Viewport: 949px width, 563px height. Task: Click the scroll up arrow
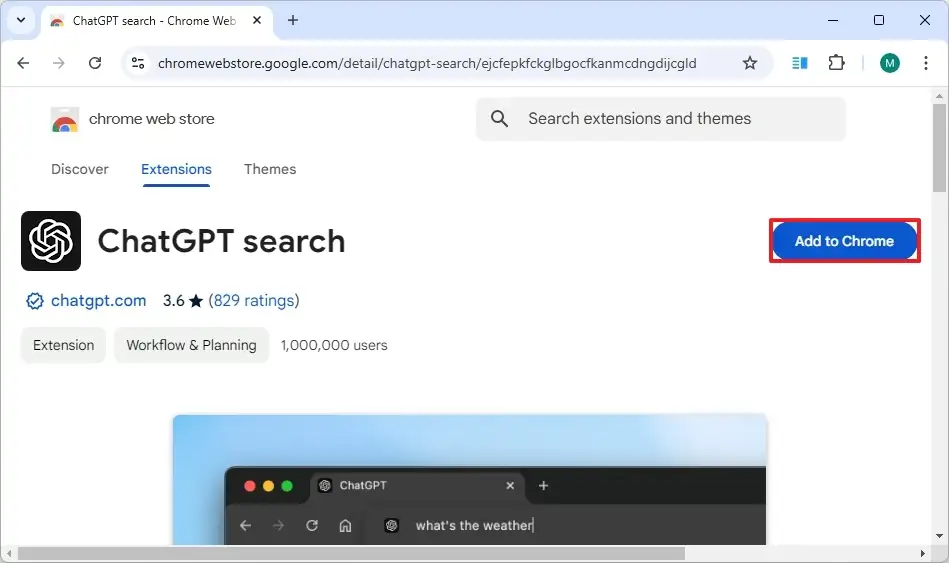point(939,96)
